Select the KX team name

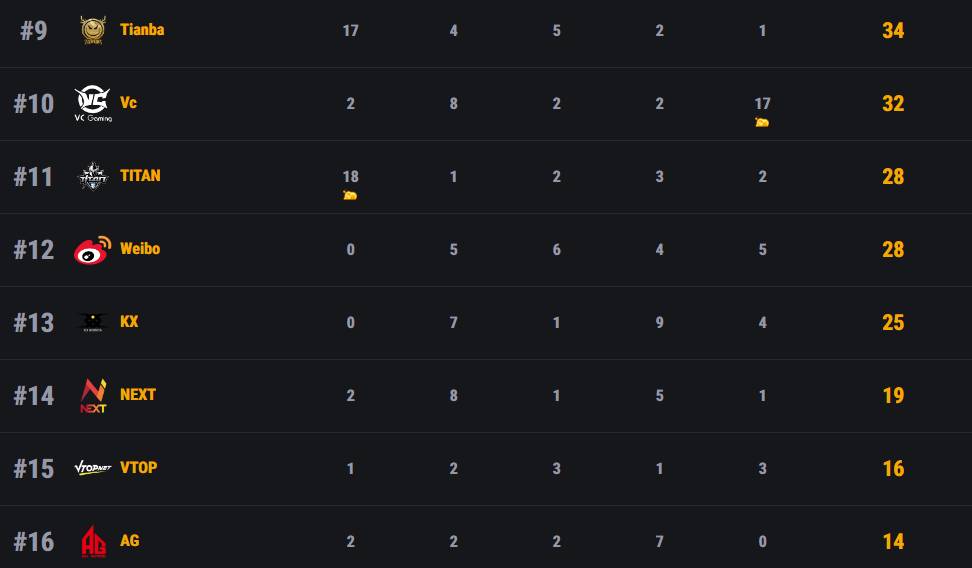(x=129, y=322)
